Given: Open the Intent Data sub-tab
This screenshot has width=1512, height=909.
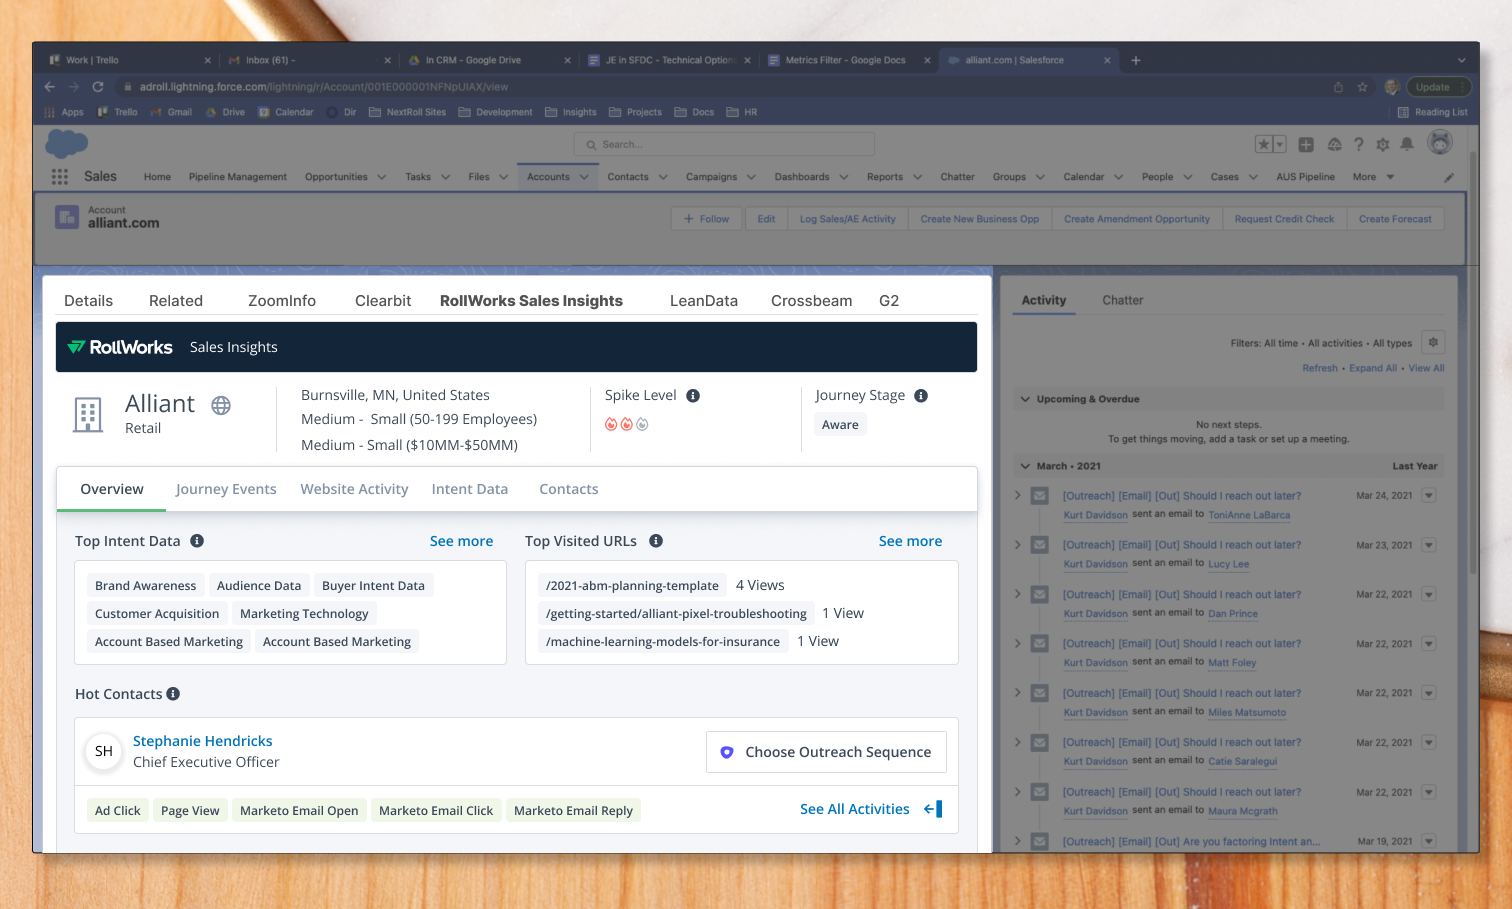Looking at the screenshot, I should (470, 489).
